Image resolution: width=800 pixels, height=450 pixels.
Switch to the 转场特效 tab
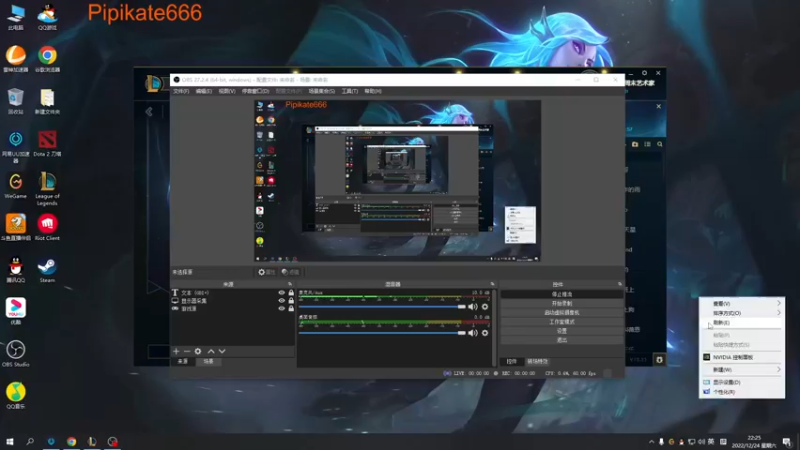pyautogui.click(x=537, y=361)
